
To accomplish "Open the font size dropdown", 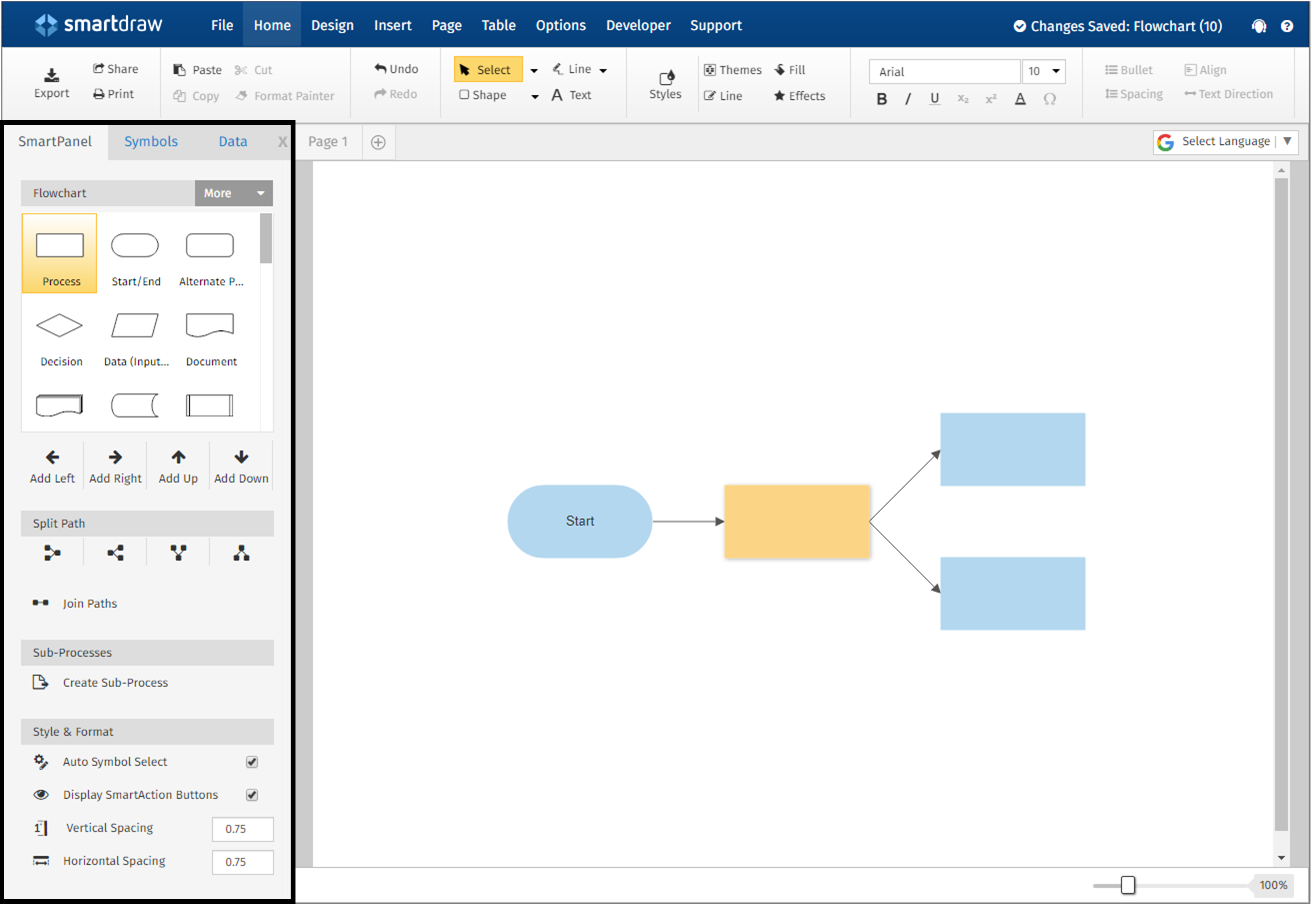I will [x=1055, y=71].
